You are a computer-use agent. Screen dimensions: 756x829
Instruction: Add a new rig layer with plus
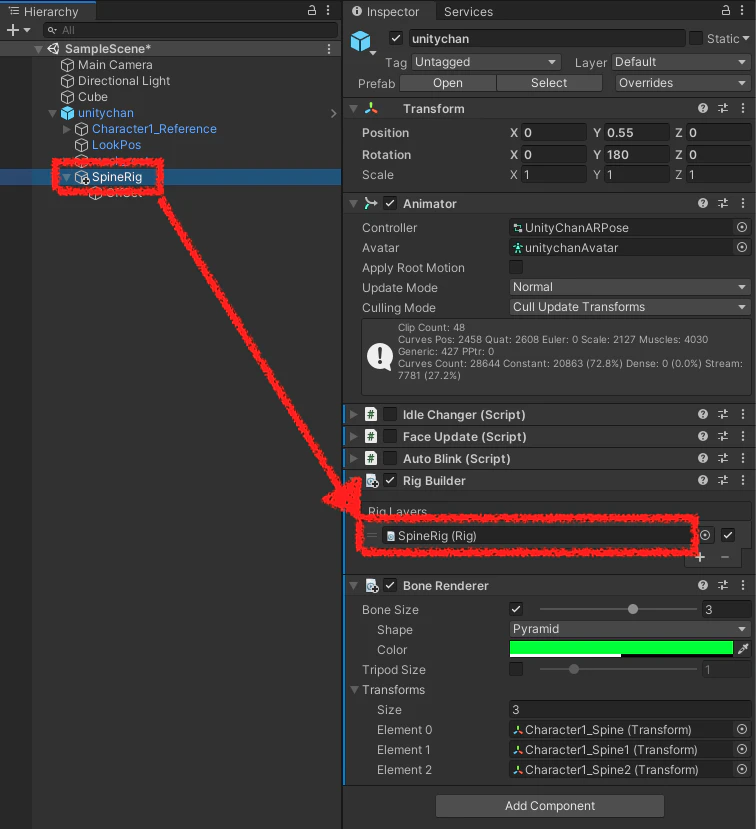point(700,557)
